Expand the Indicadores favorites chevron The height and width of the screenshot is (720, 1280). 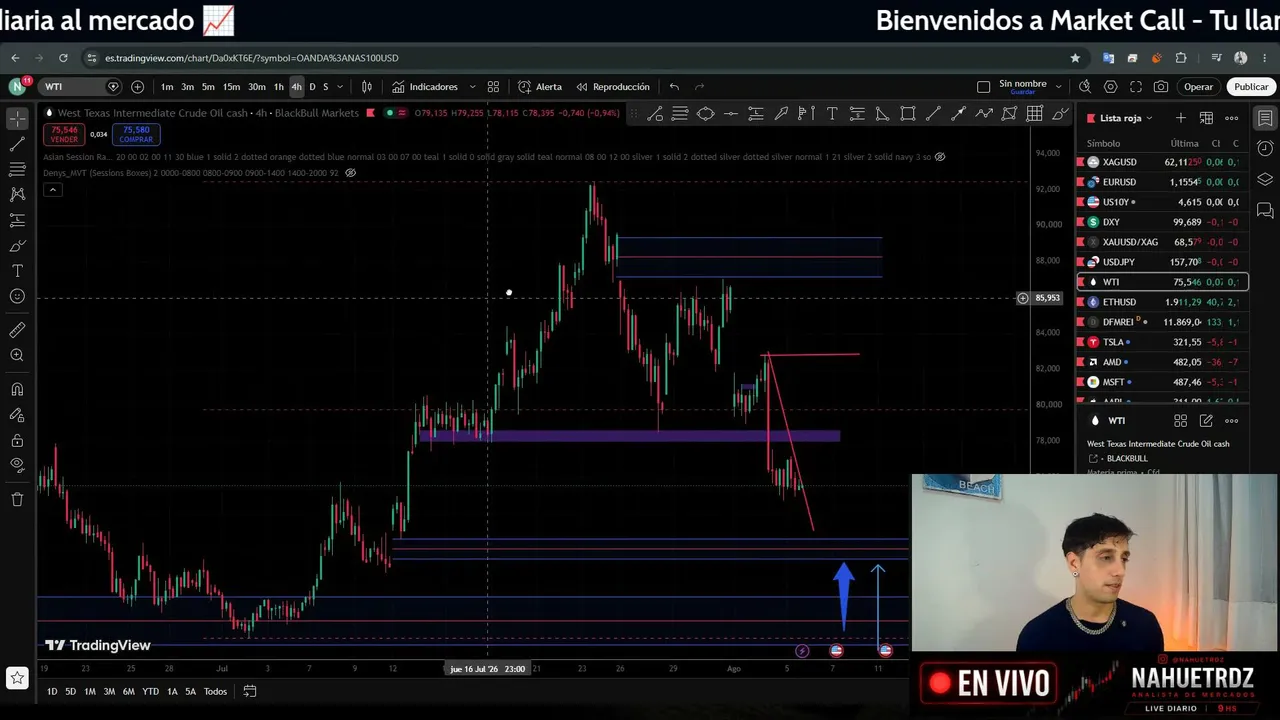(x=472, y=87)
